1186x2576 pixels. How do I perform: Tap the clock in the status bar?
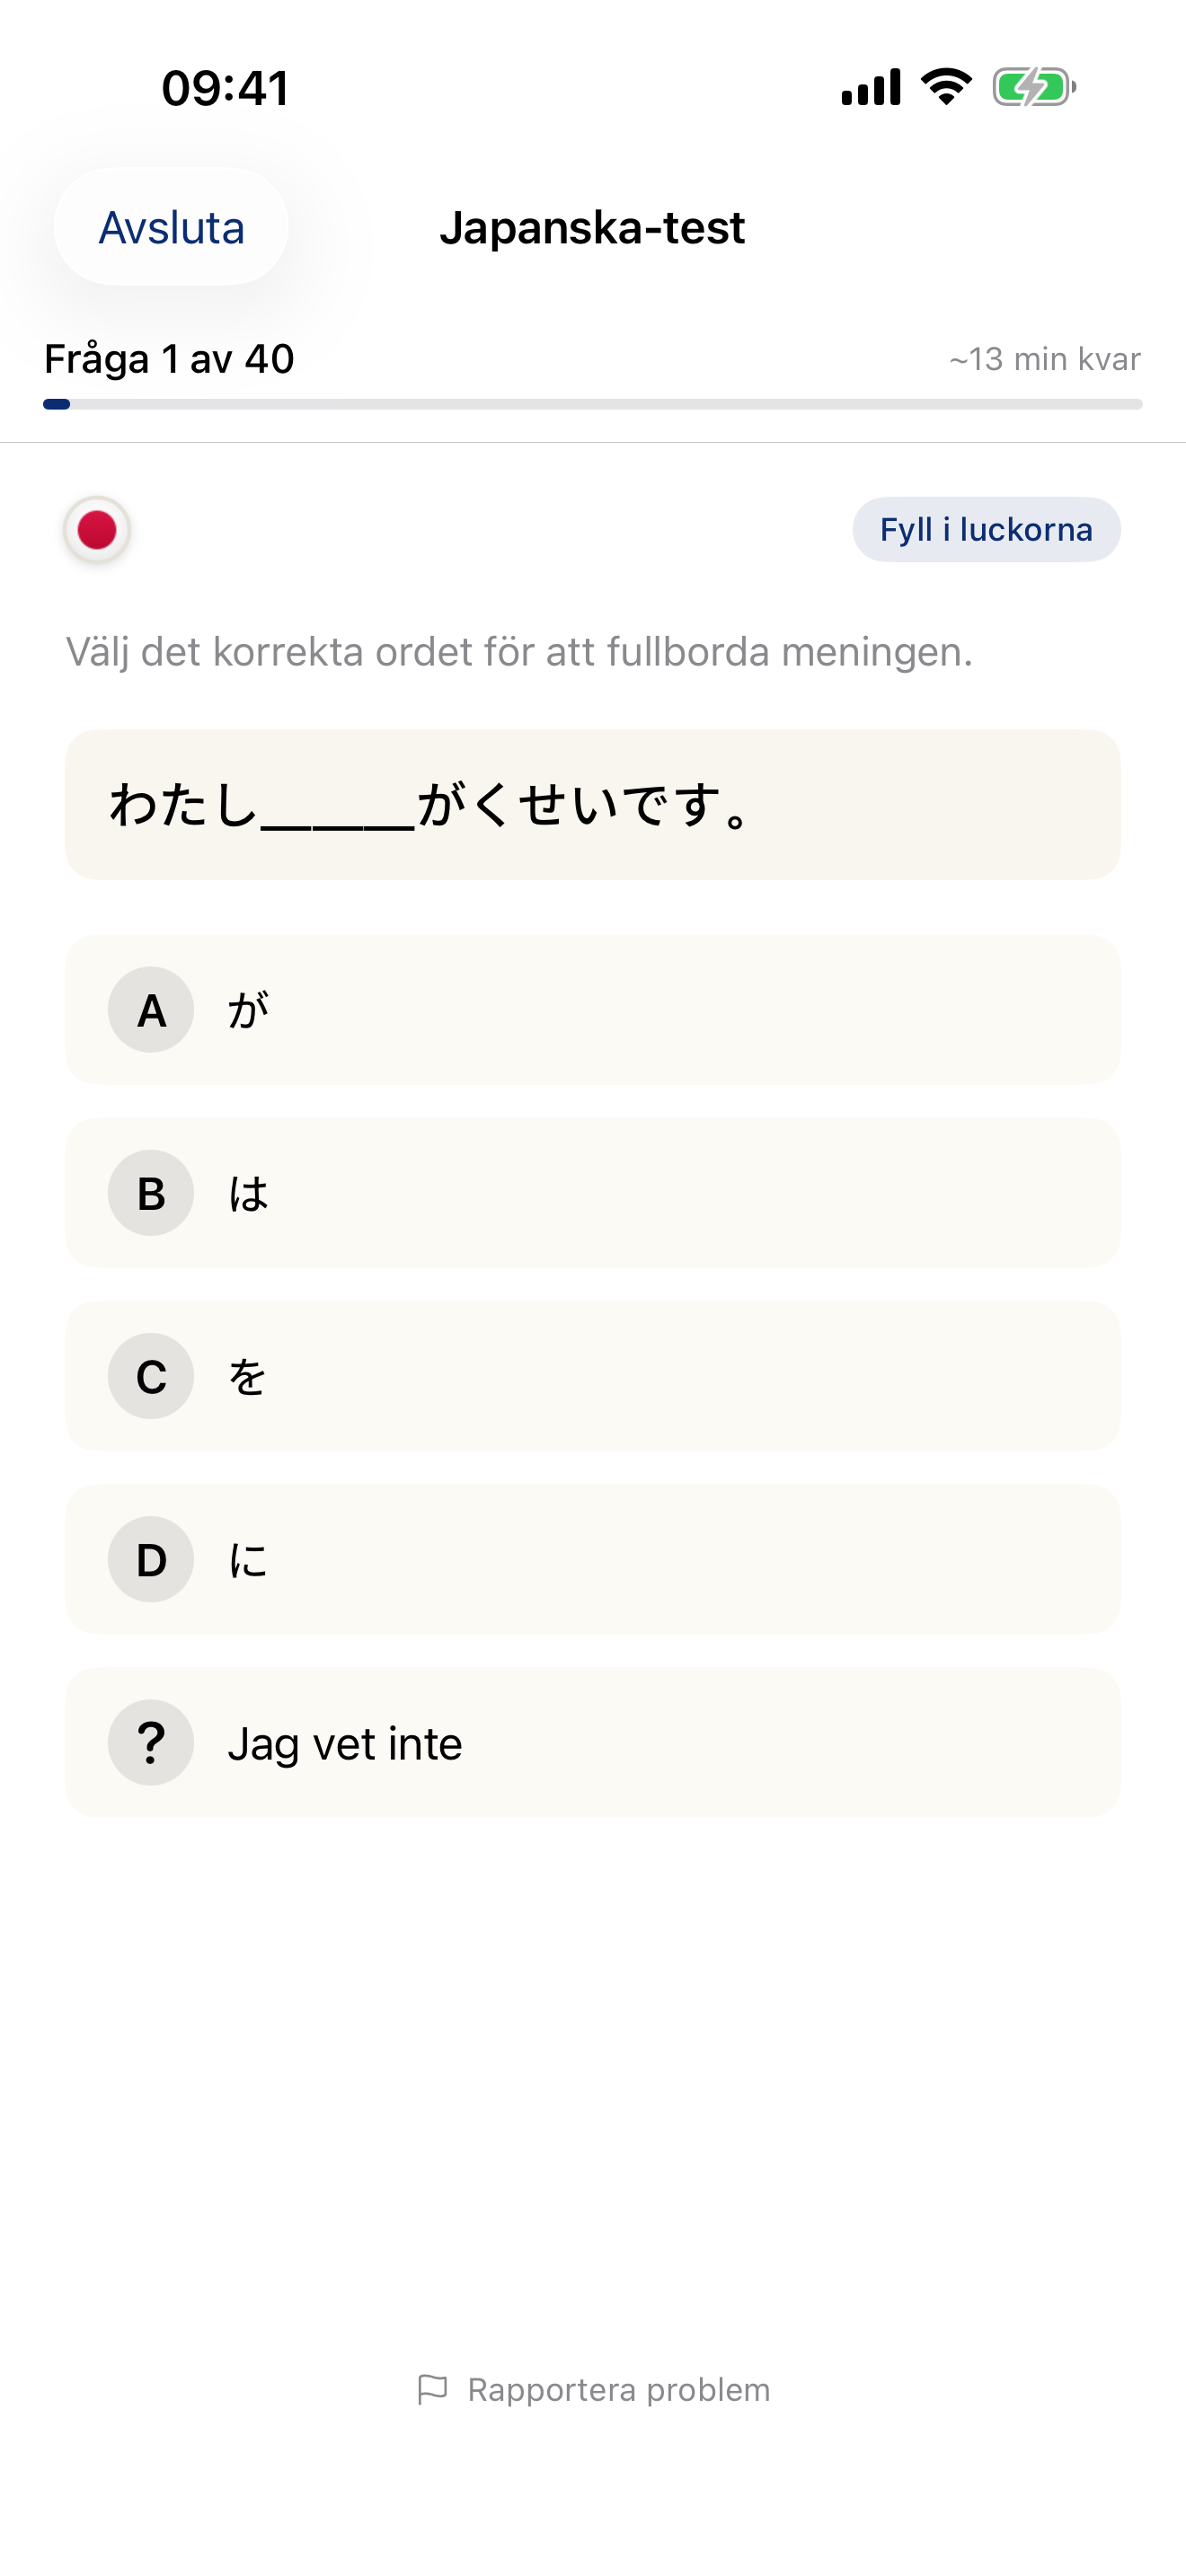click(x=225, y=88)
